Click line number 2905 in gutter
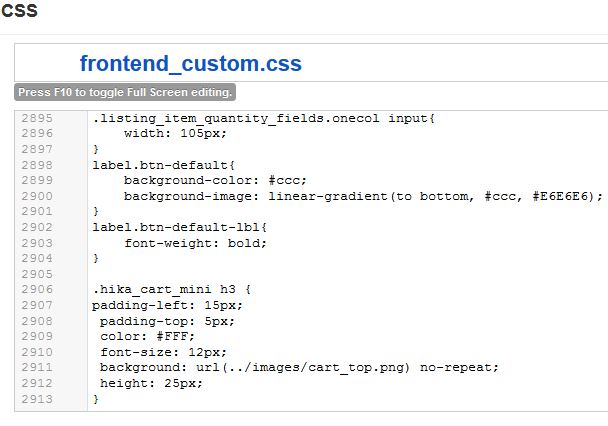This screenshot has width=608, height=426. (x=36, y=274)
